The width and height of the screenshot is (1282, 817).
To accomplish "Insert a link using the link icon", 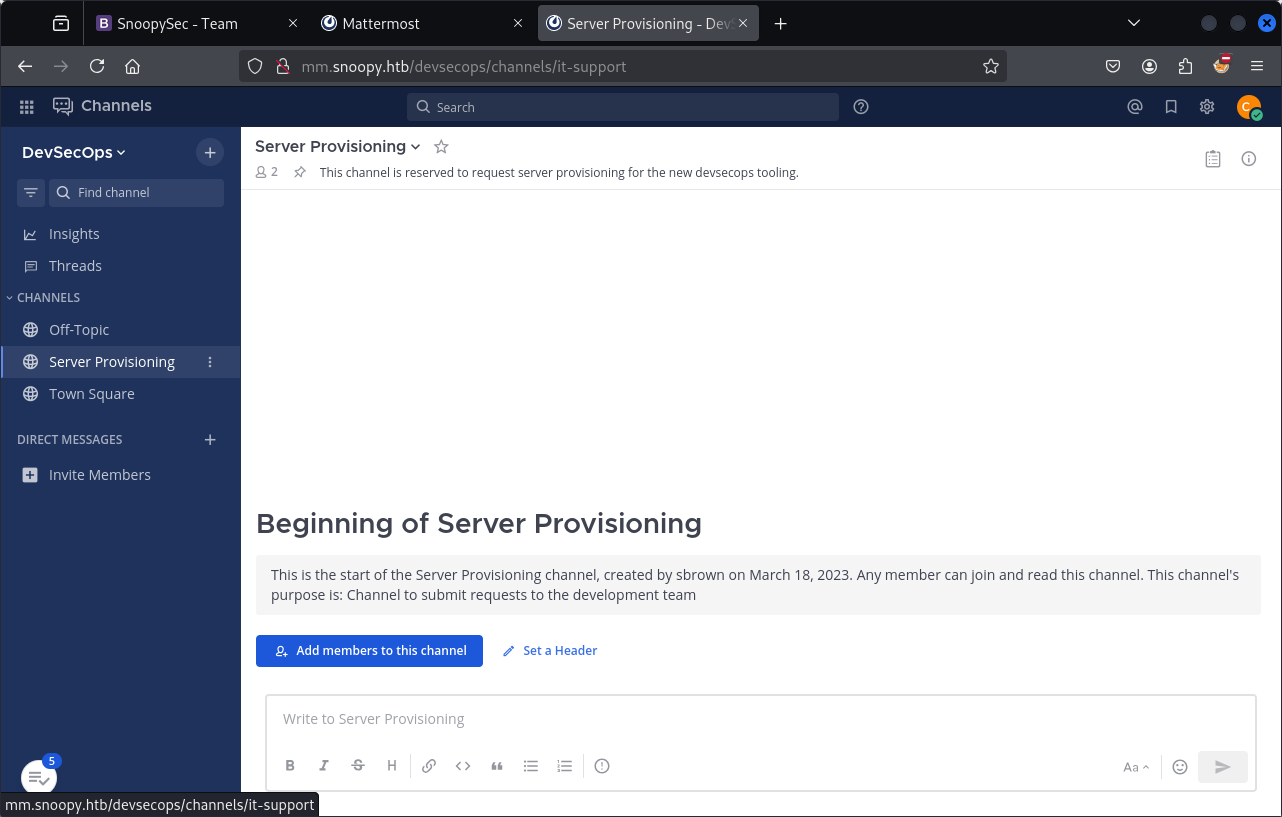I will coord(429,766).
